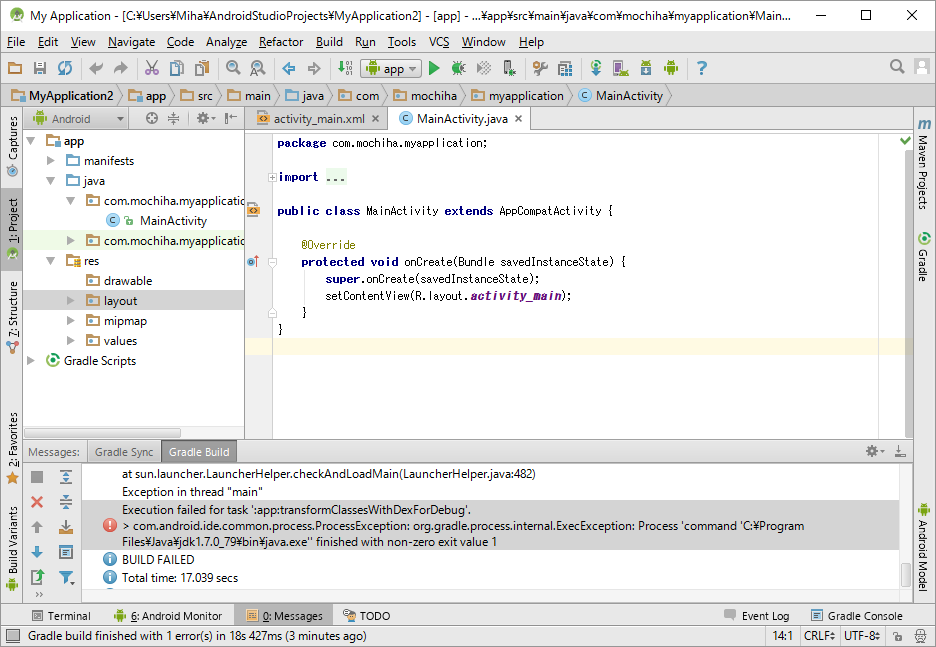Click the UTF-8 encoding indicator
This screenshot has height=647, width=936.
[862, 636]
